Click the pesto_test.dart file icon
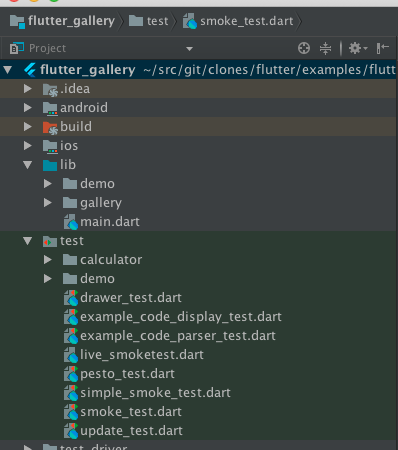This screenshot has height=450, width=398. point(71,374)
